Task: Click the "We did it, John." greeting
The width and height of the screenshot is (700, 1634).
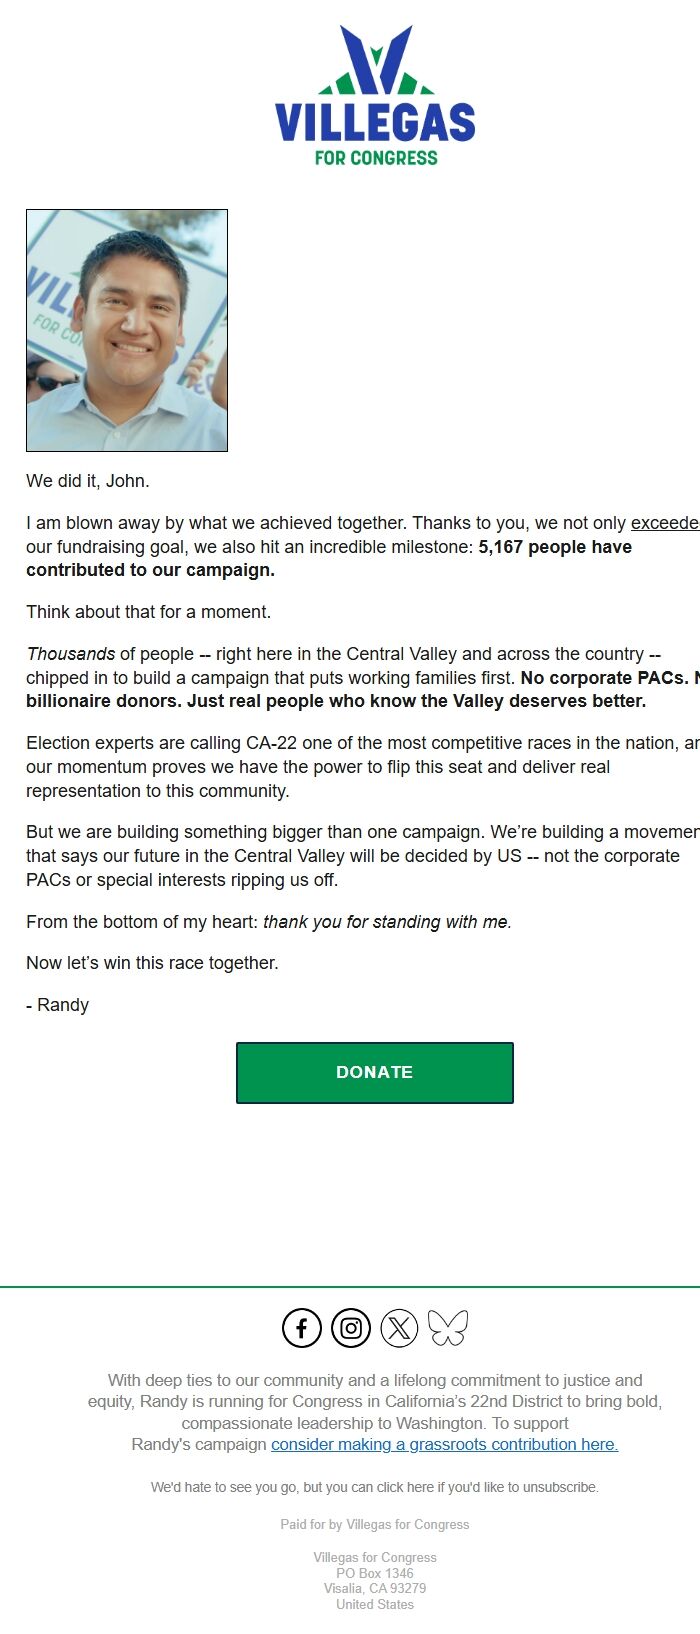Action: tap(88, 481)
